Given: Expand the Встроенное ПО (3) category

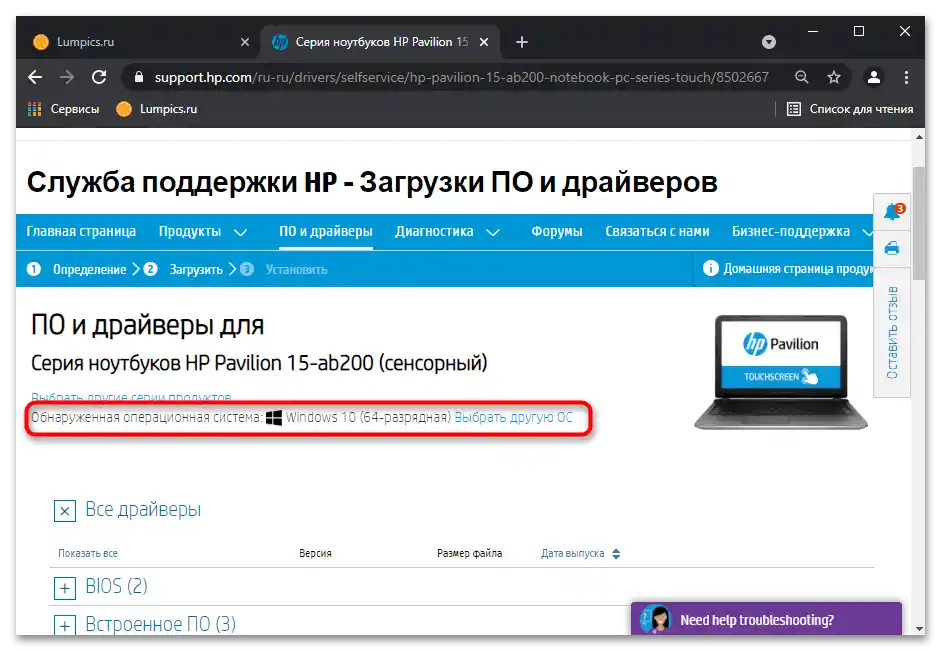Looking at the screenshot, I should pos(65,625).
